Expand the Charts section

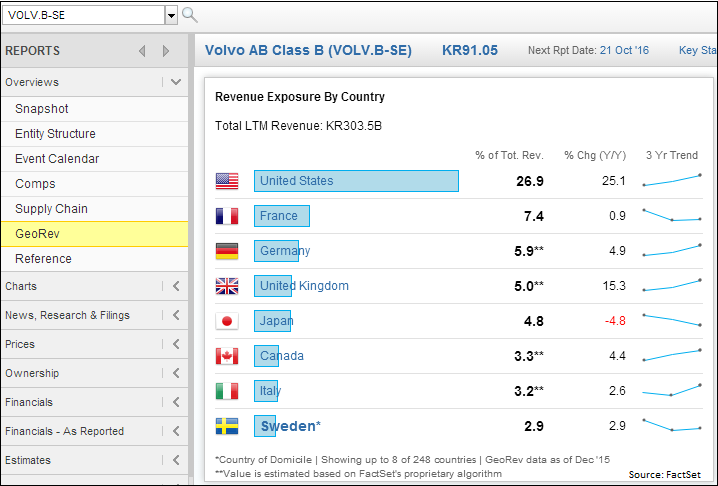[x=176, y=286]
